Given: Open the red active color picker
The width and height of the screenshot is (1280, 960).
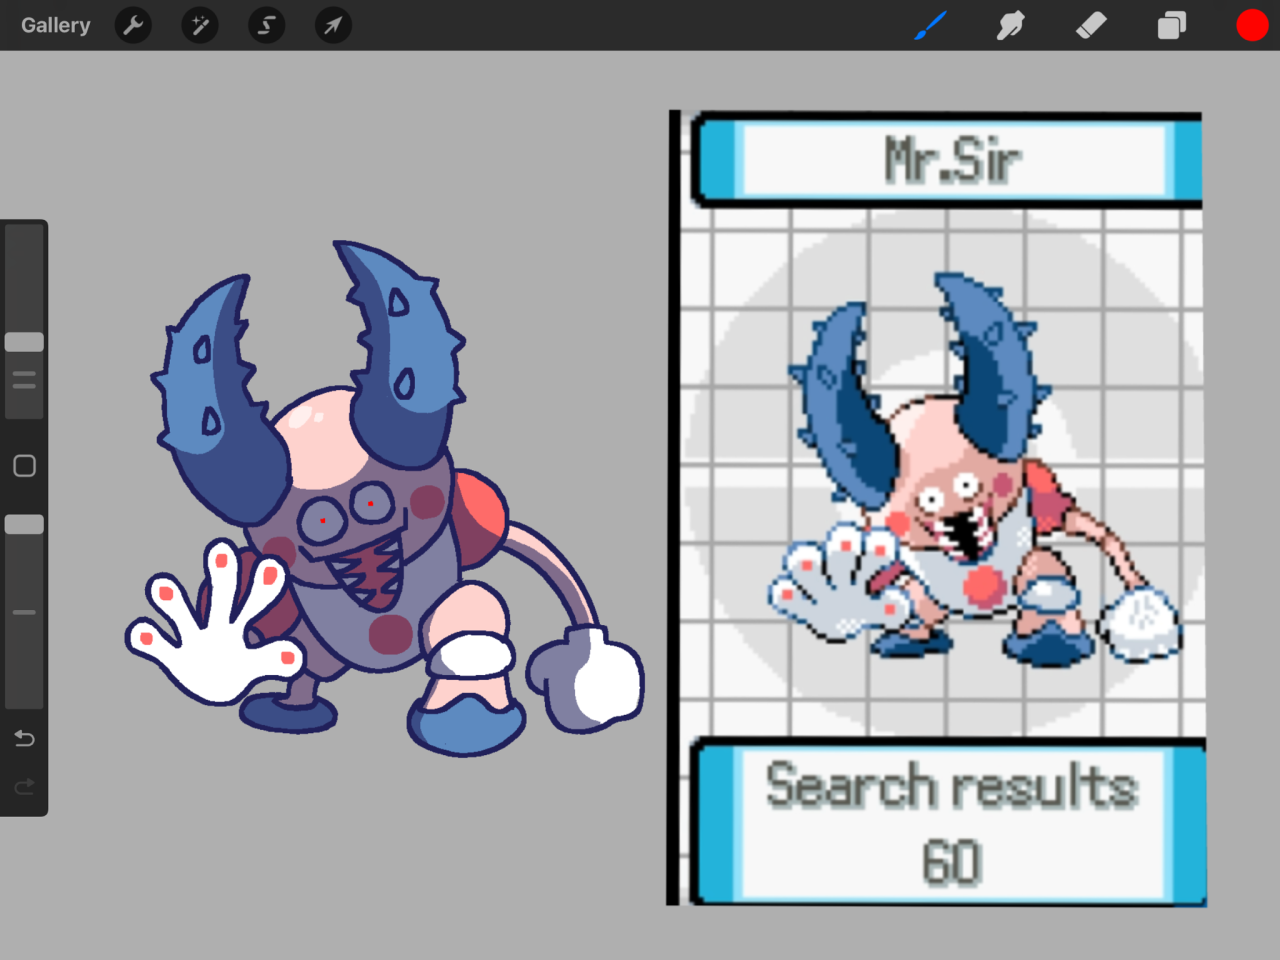Looking at the screenshot, I should [1252, 25].
